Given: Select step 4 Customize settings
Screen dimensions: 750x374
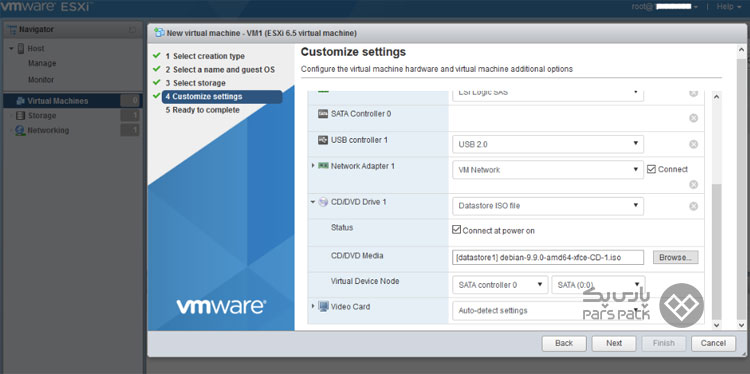Looking at the screenshot, I should (x=222, y=97).
